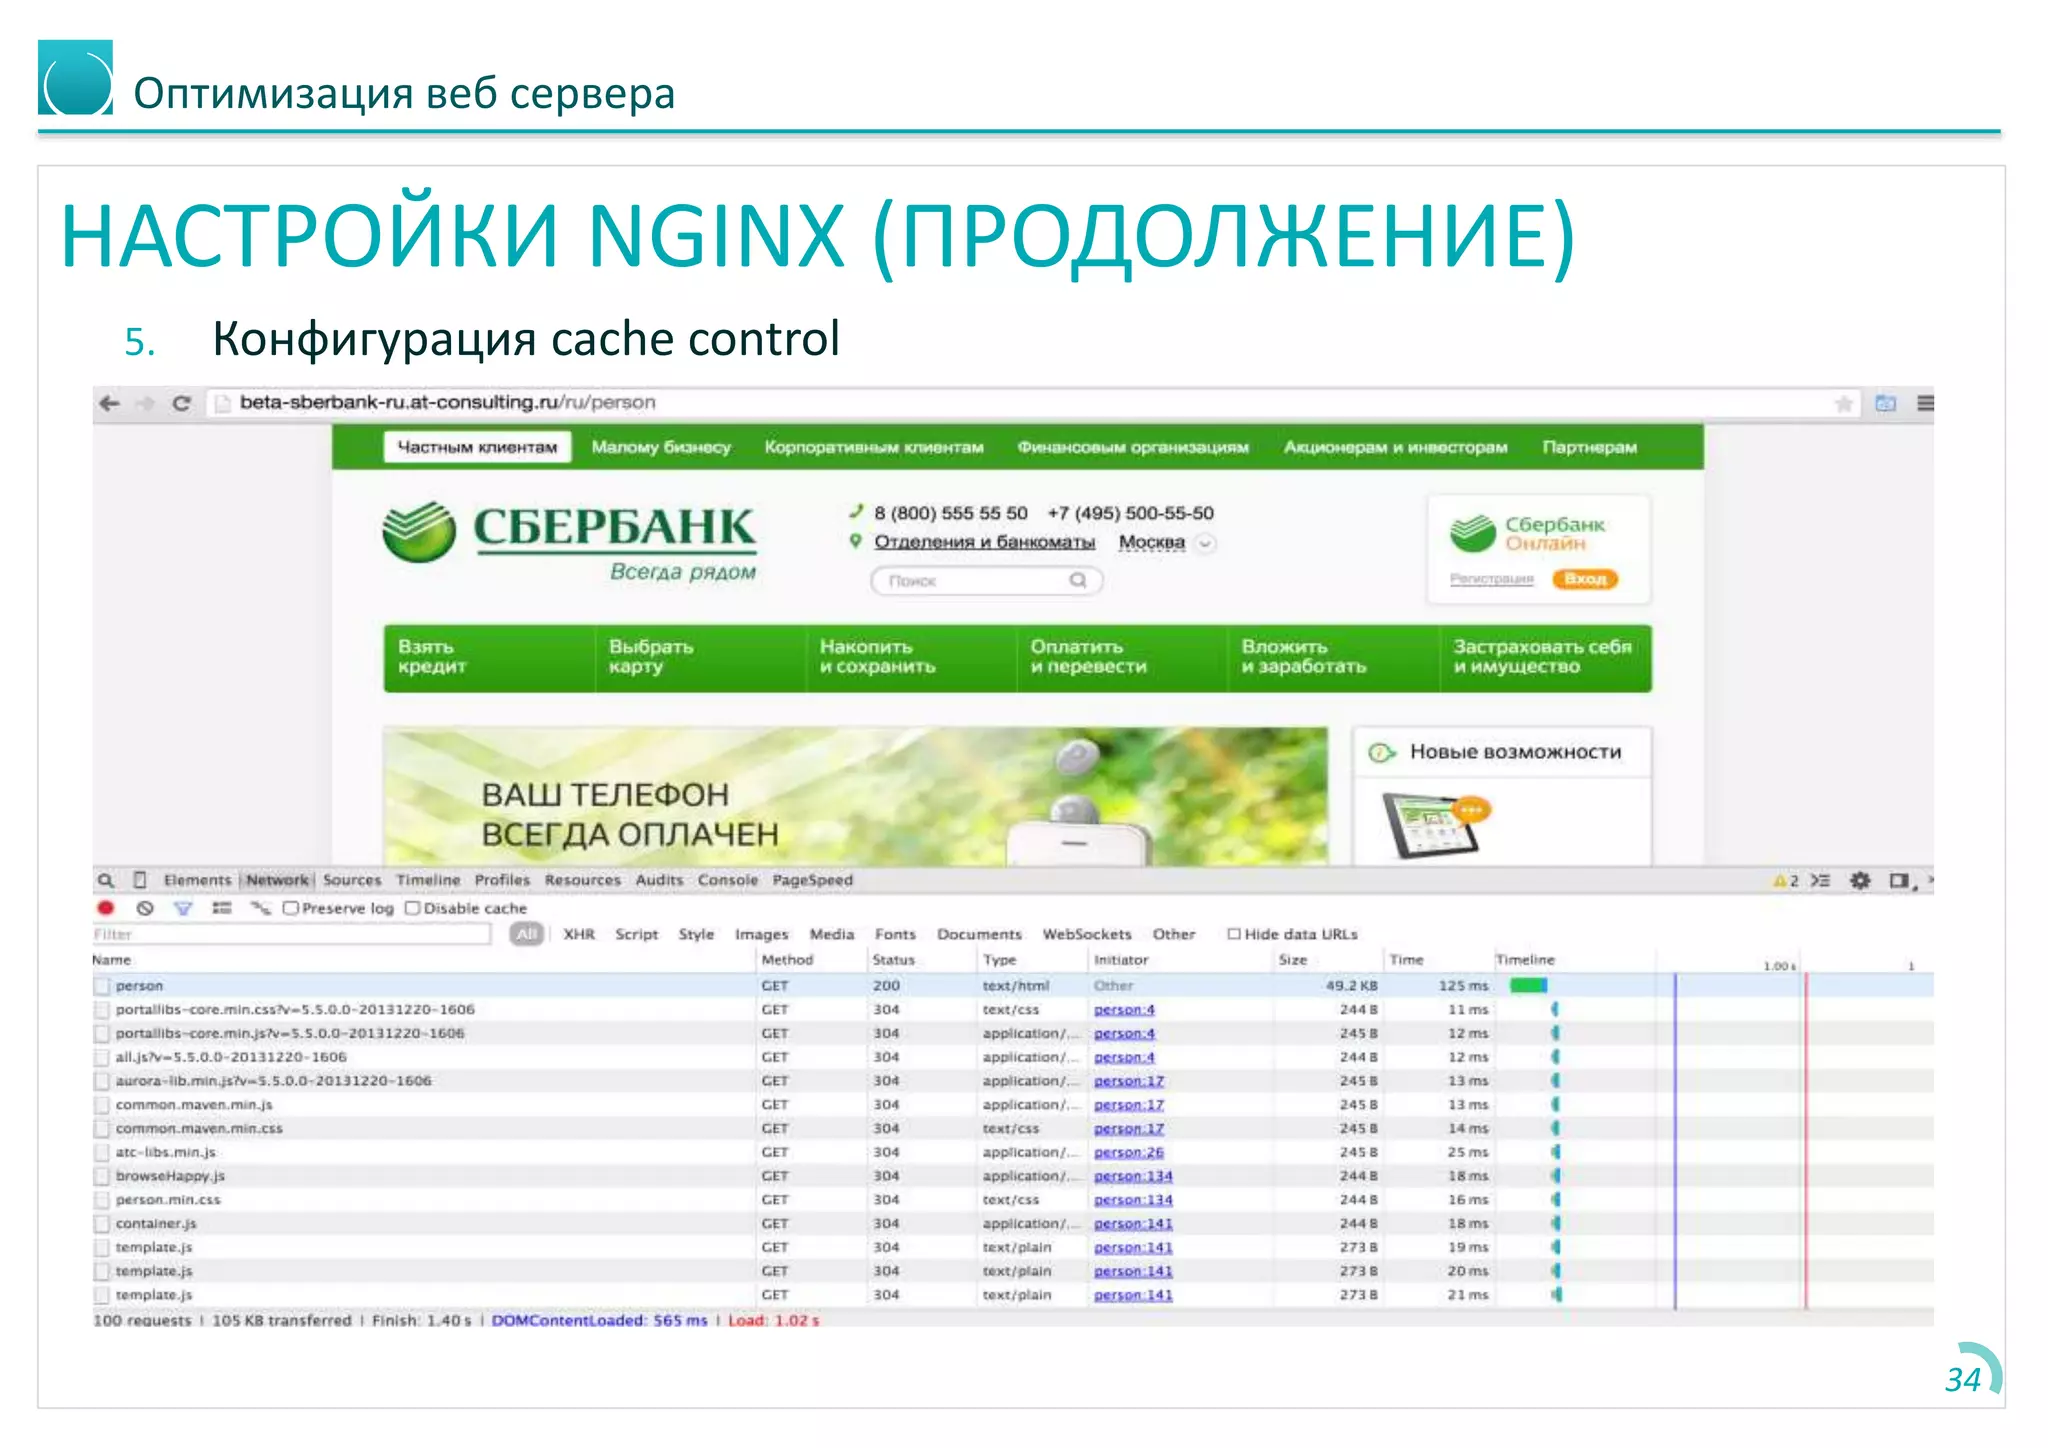Clear network log icon

pyautogui.click(x=145, y=908)
